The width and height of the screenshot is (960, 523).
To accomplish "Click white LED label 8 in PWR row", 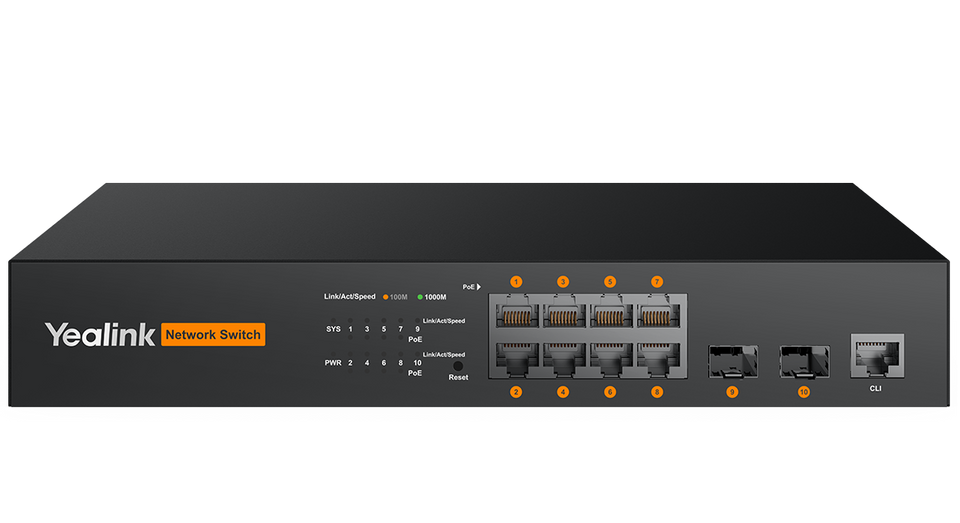I will tap(400, 363).
